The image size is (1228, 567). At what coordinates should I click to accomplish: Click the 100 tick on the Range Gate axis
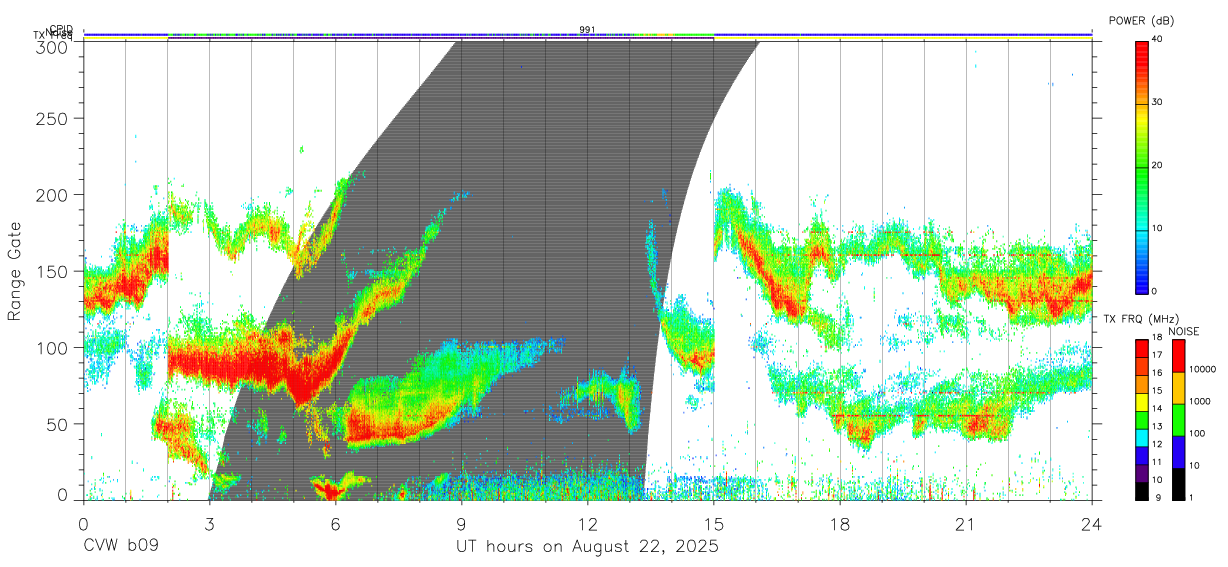tap(54, 347)
